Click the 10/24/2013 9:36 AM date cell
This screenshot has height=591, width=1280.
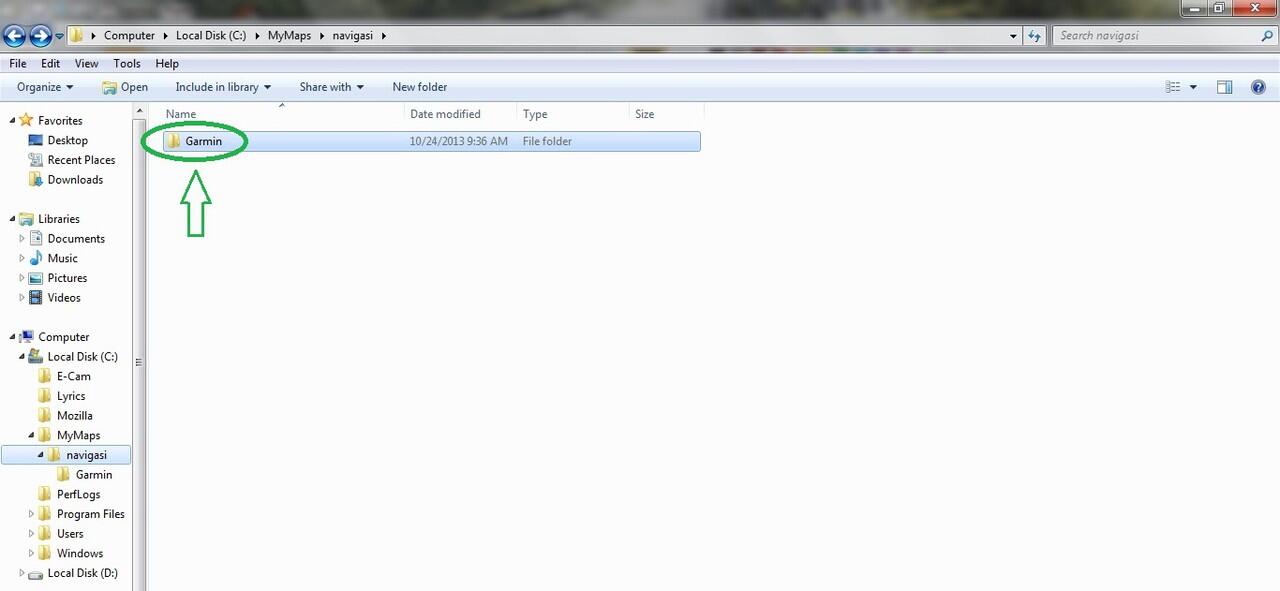459,141
